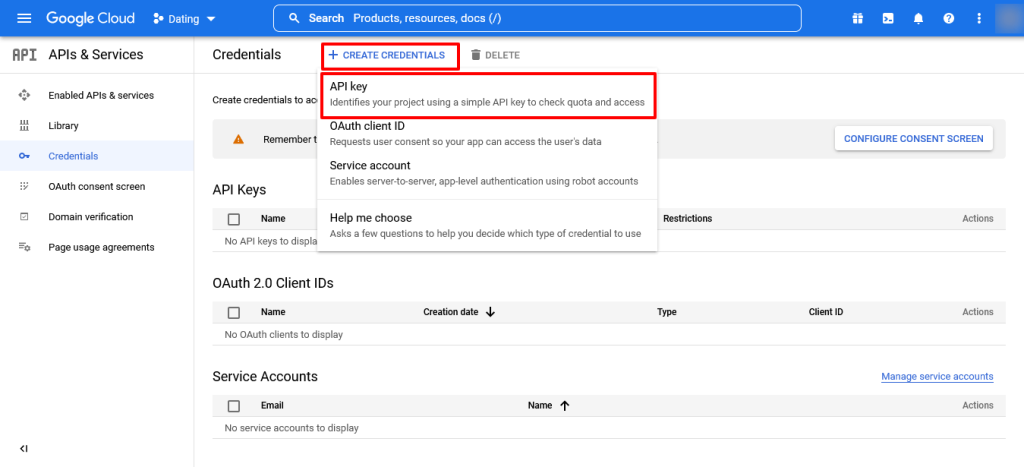The image size is (1024, 467).
Task: Check the API Keys select-all checkbox
Action: pyautogui.click(x=234, y=219)
